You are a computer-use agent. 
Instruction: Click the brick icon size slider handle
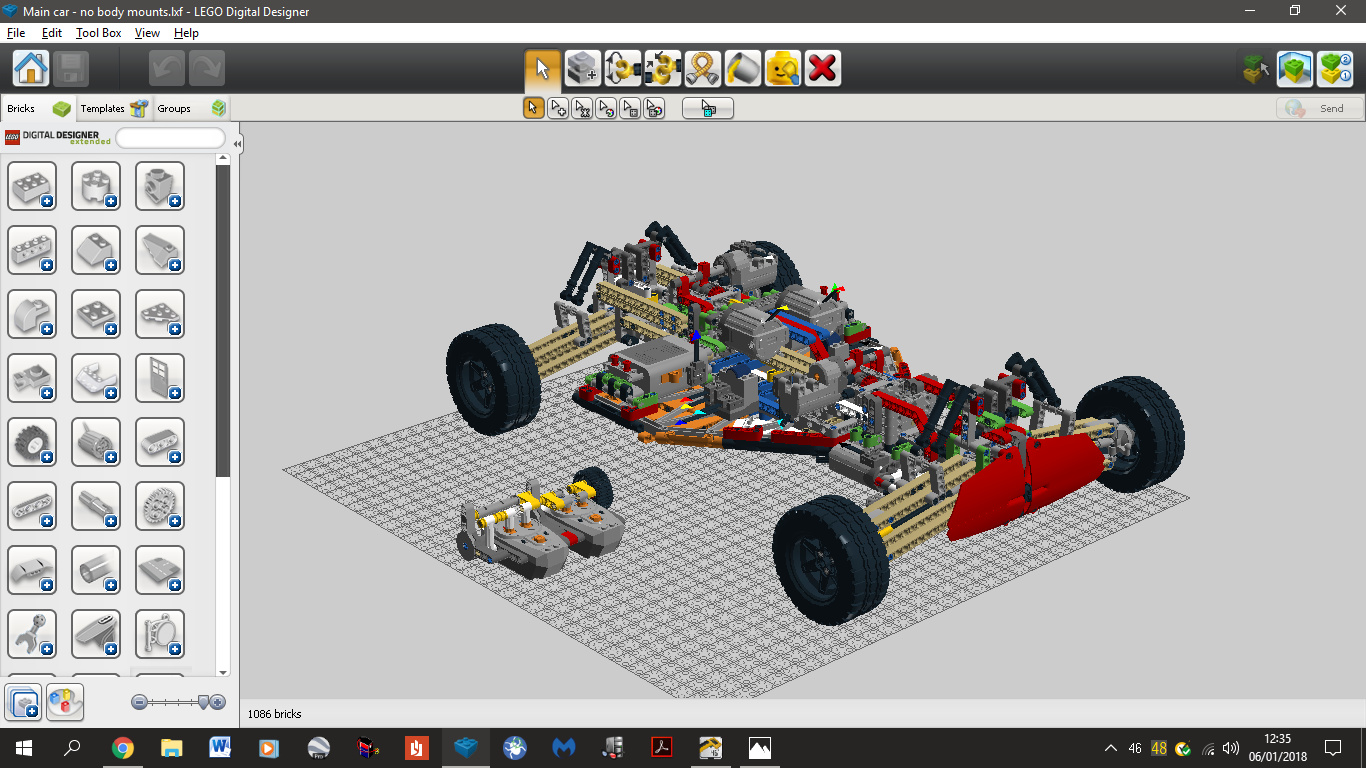(203, 702)
